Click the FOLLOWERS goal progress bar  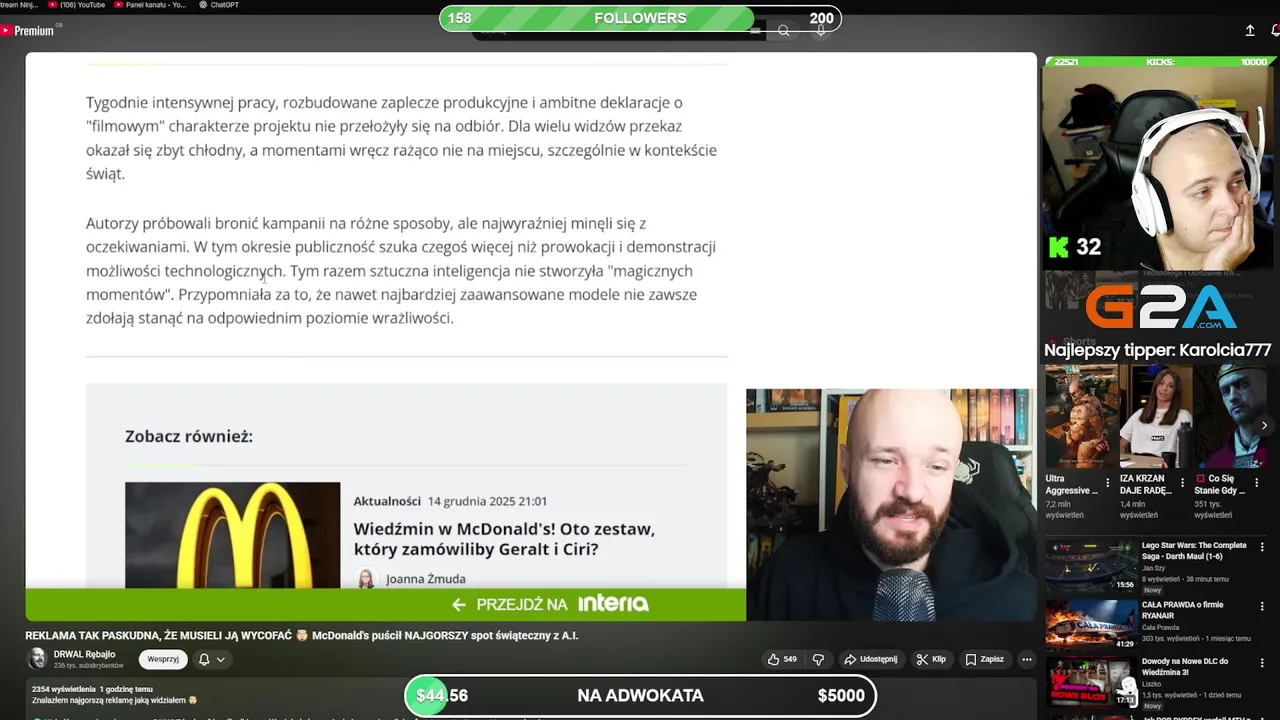(x=640, y=18)
